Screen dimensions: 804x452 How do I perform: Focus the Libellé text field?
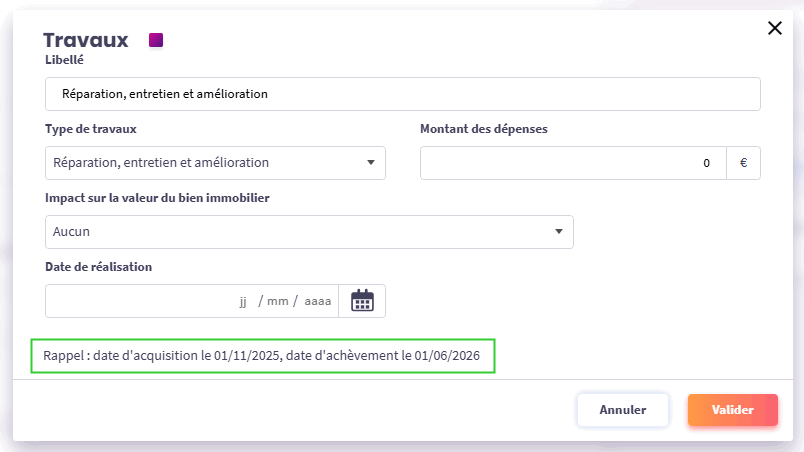pyautogui.click(x=403, y=94)
